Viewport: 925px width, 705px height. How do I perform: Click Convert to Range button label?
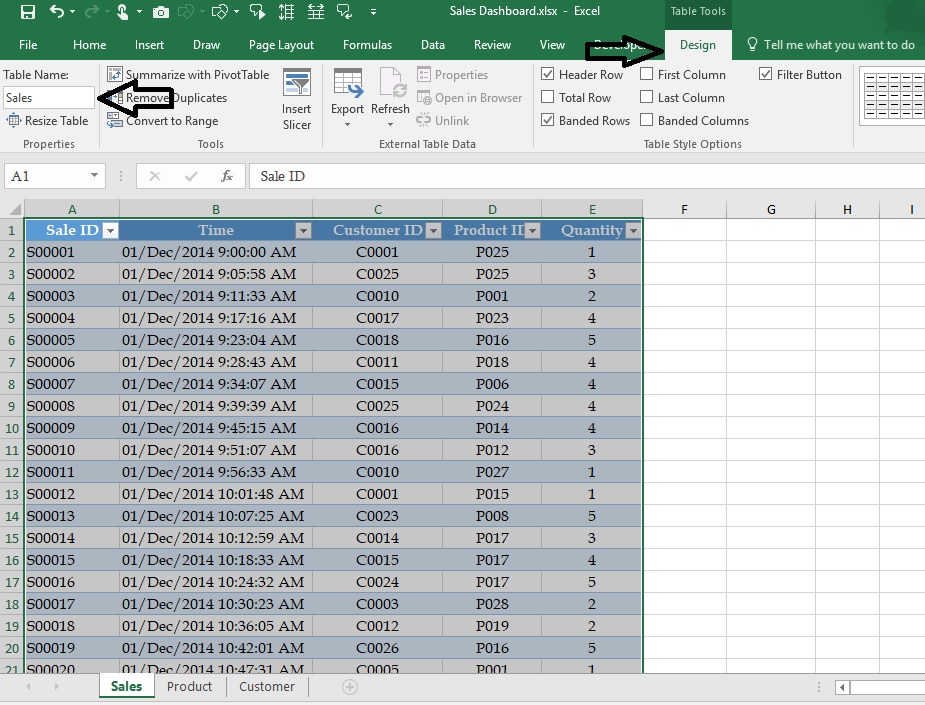pyautogui.click(x=172, y=121)
